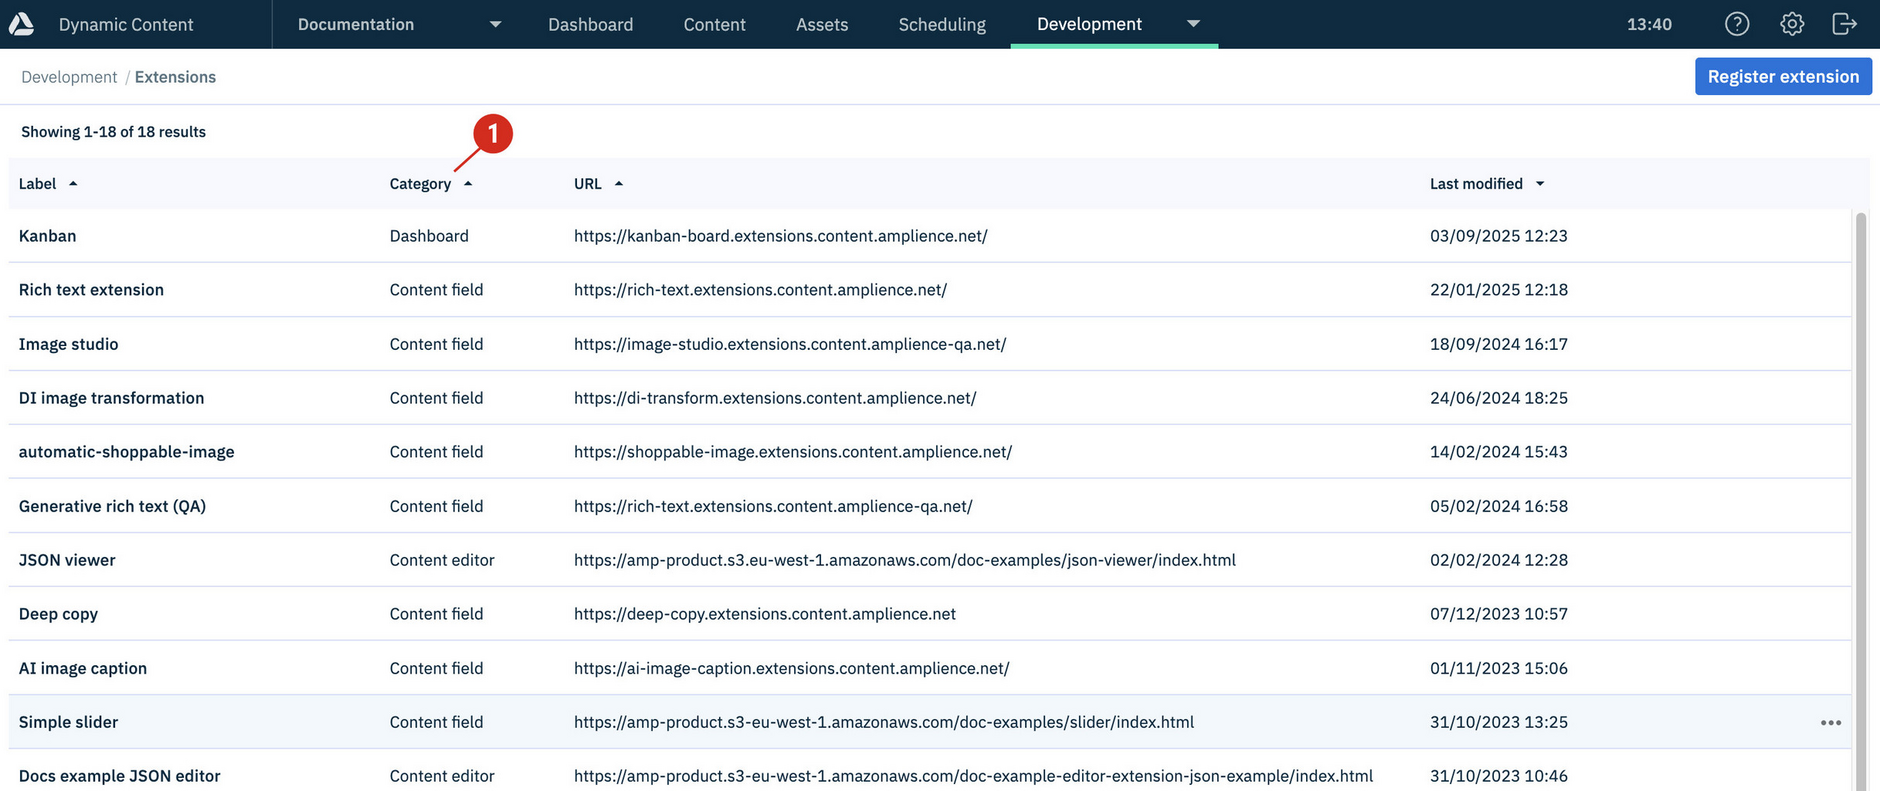Expand the Documentation hub dropdown
This screenshot has height=791, width=1880.
(x=495, y=24)
